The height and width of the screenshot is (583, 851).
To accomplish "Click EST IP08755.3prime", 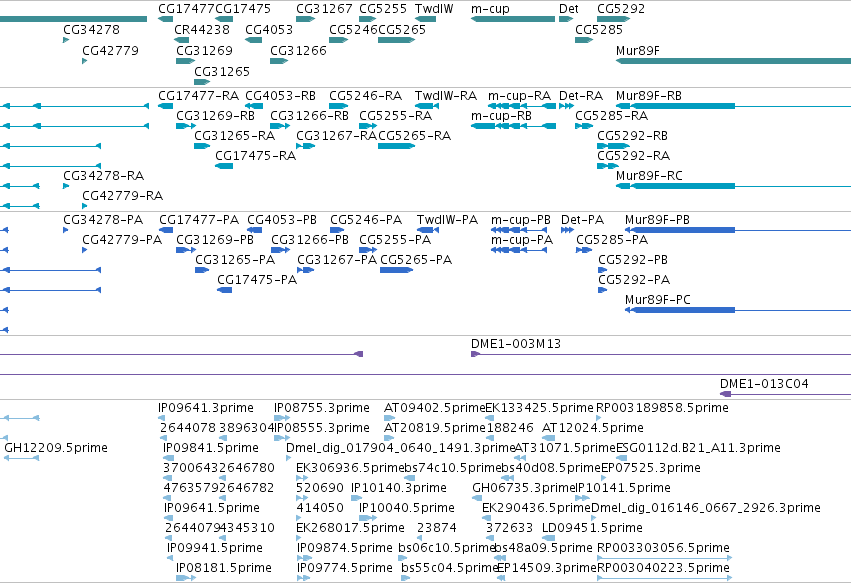I will coord(321,408).
